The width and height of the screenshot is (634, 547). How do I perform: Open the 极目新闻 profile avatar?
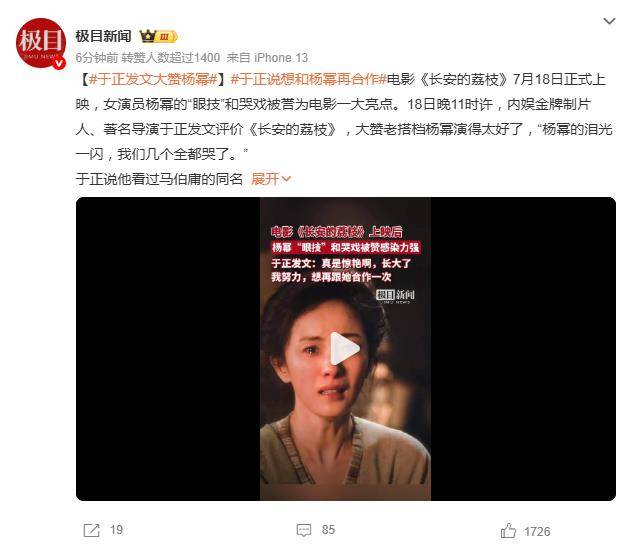pos(40,42)
